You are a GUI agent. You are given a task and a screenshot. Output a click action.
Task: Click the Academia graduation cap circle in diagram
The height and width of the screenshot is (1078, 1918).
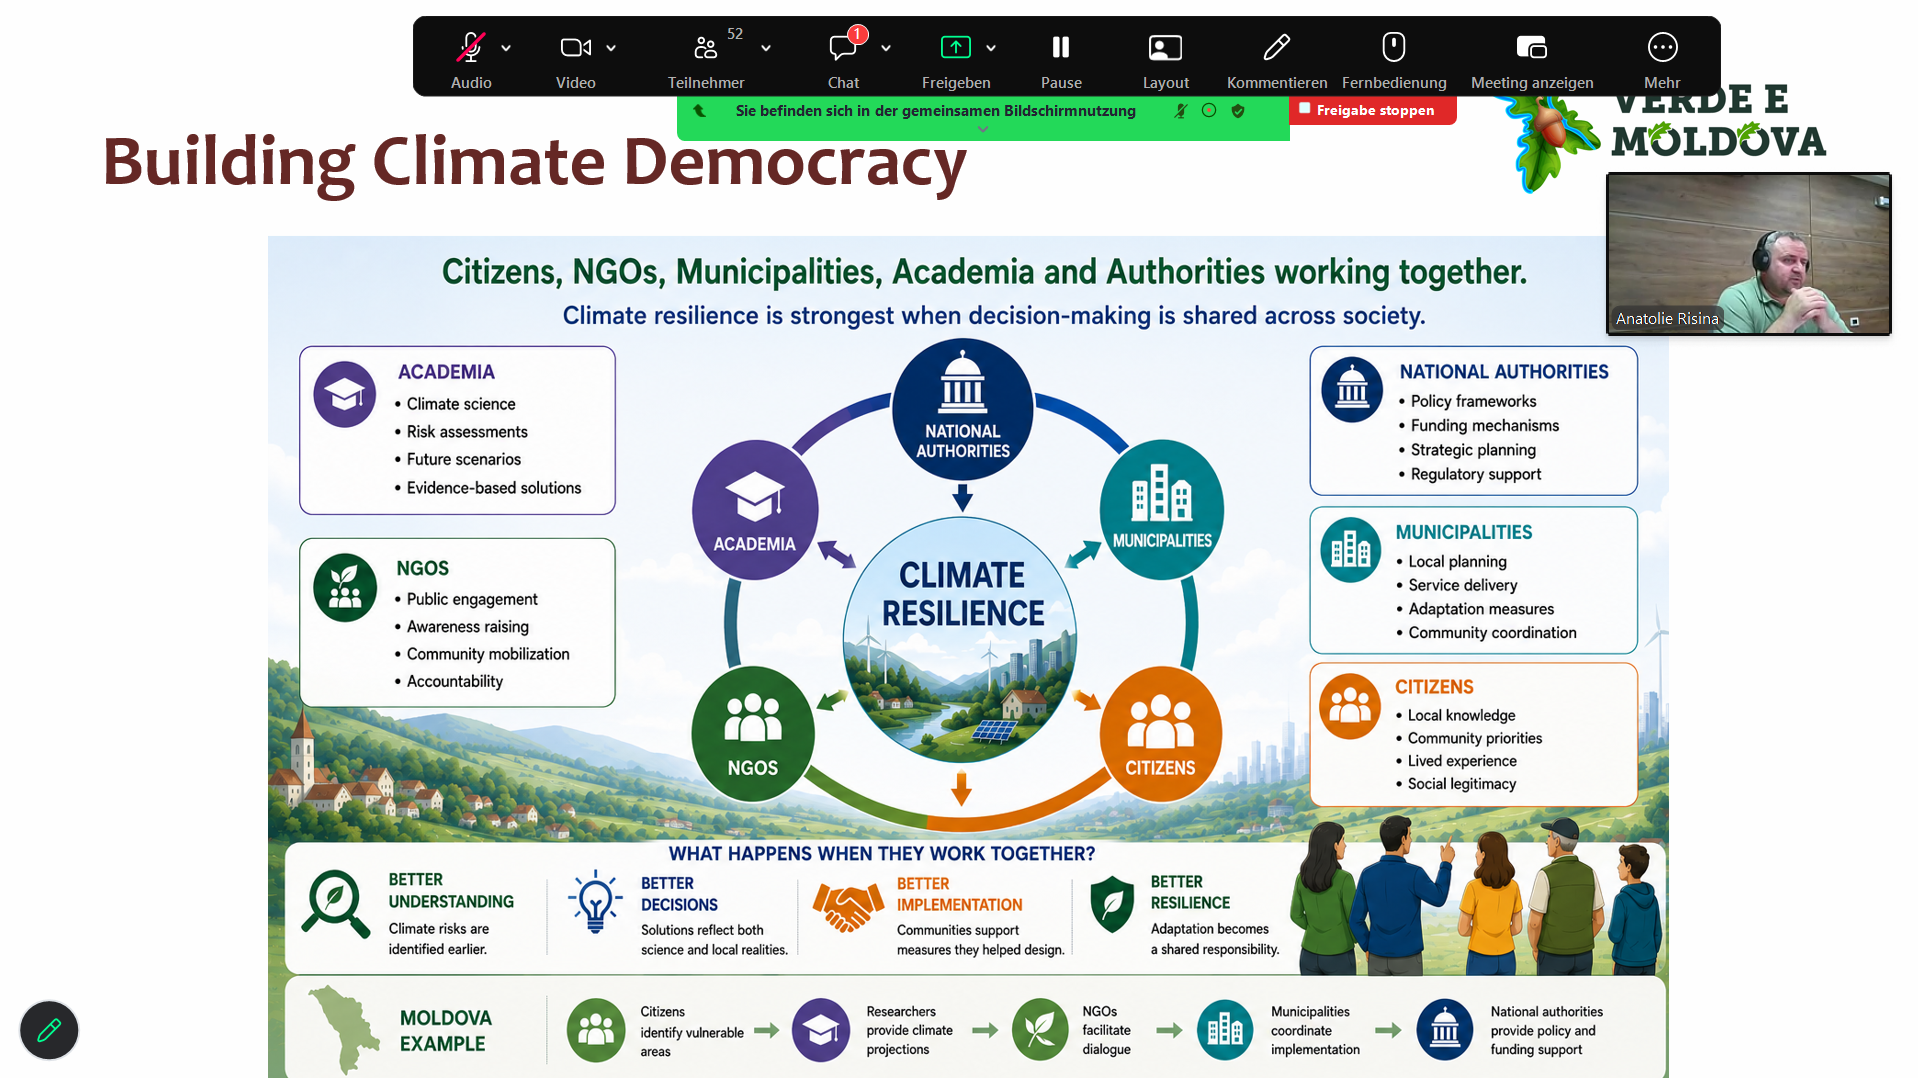pyautogui.click(x=755, y=510)
